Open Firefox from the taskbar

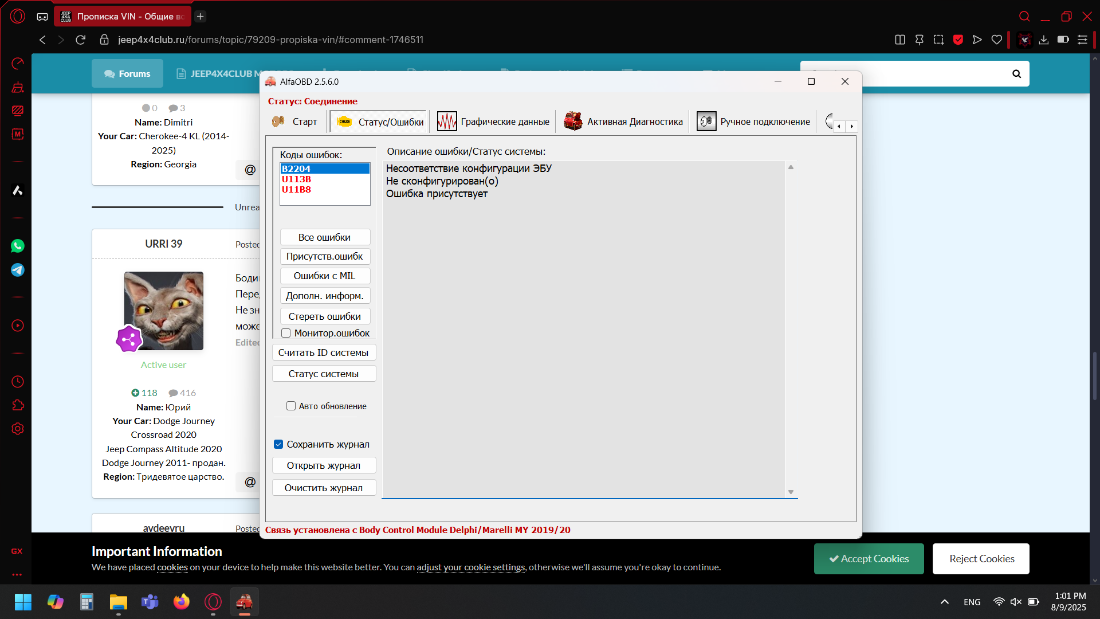click(182, 602)
